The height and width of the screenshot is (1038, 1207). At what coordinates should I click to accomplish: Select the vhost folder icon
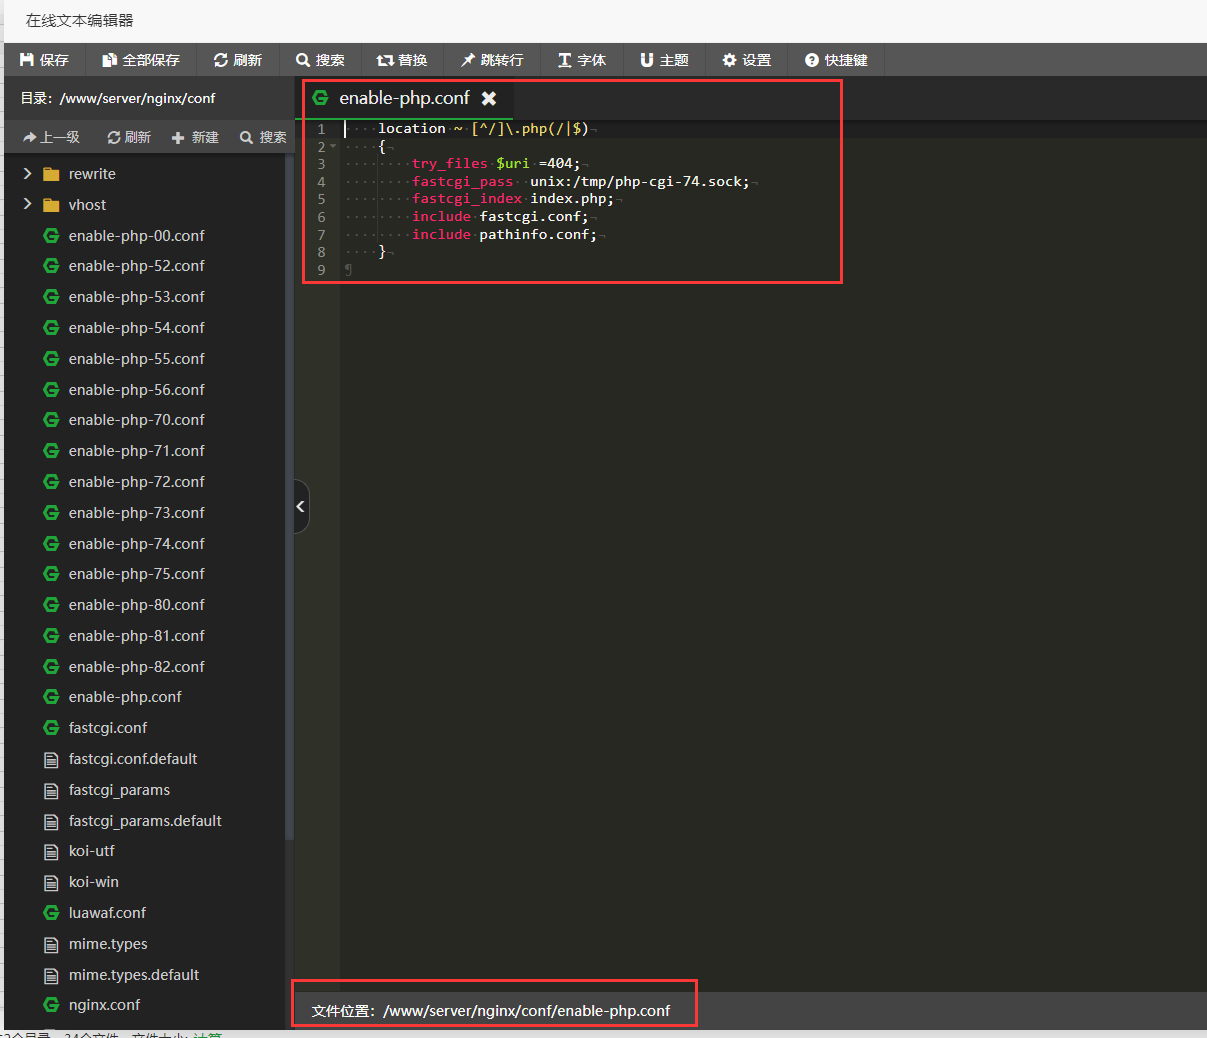51,205
